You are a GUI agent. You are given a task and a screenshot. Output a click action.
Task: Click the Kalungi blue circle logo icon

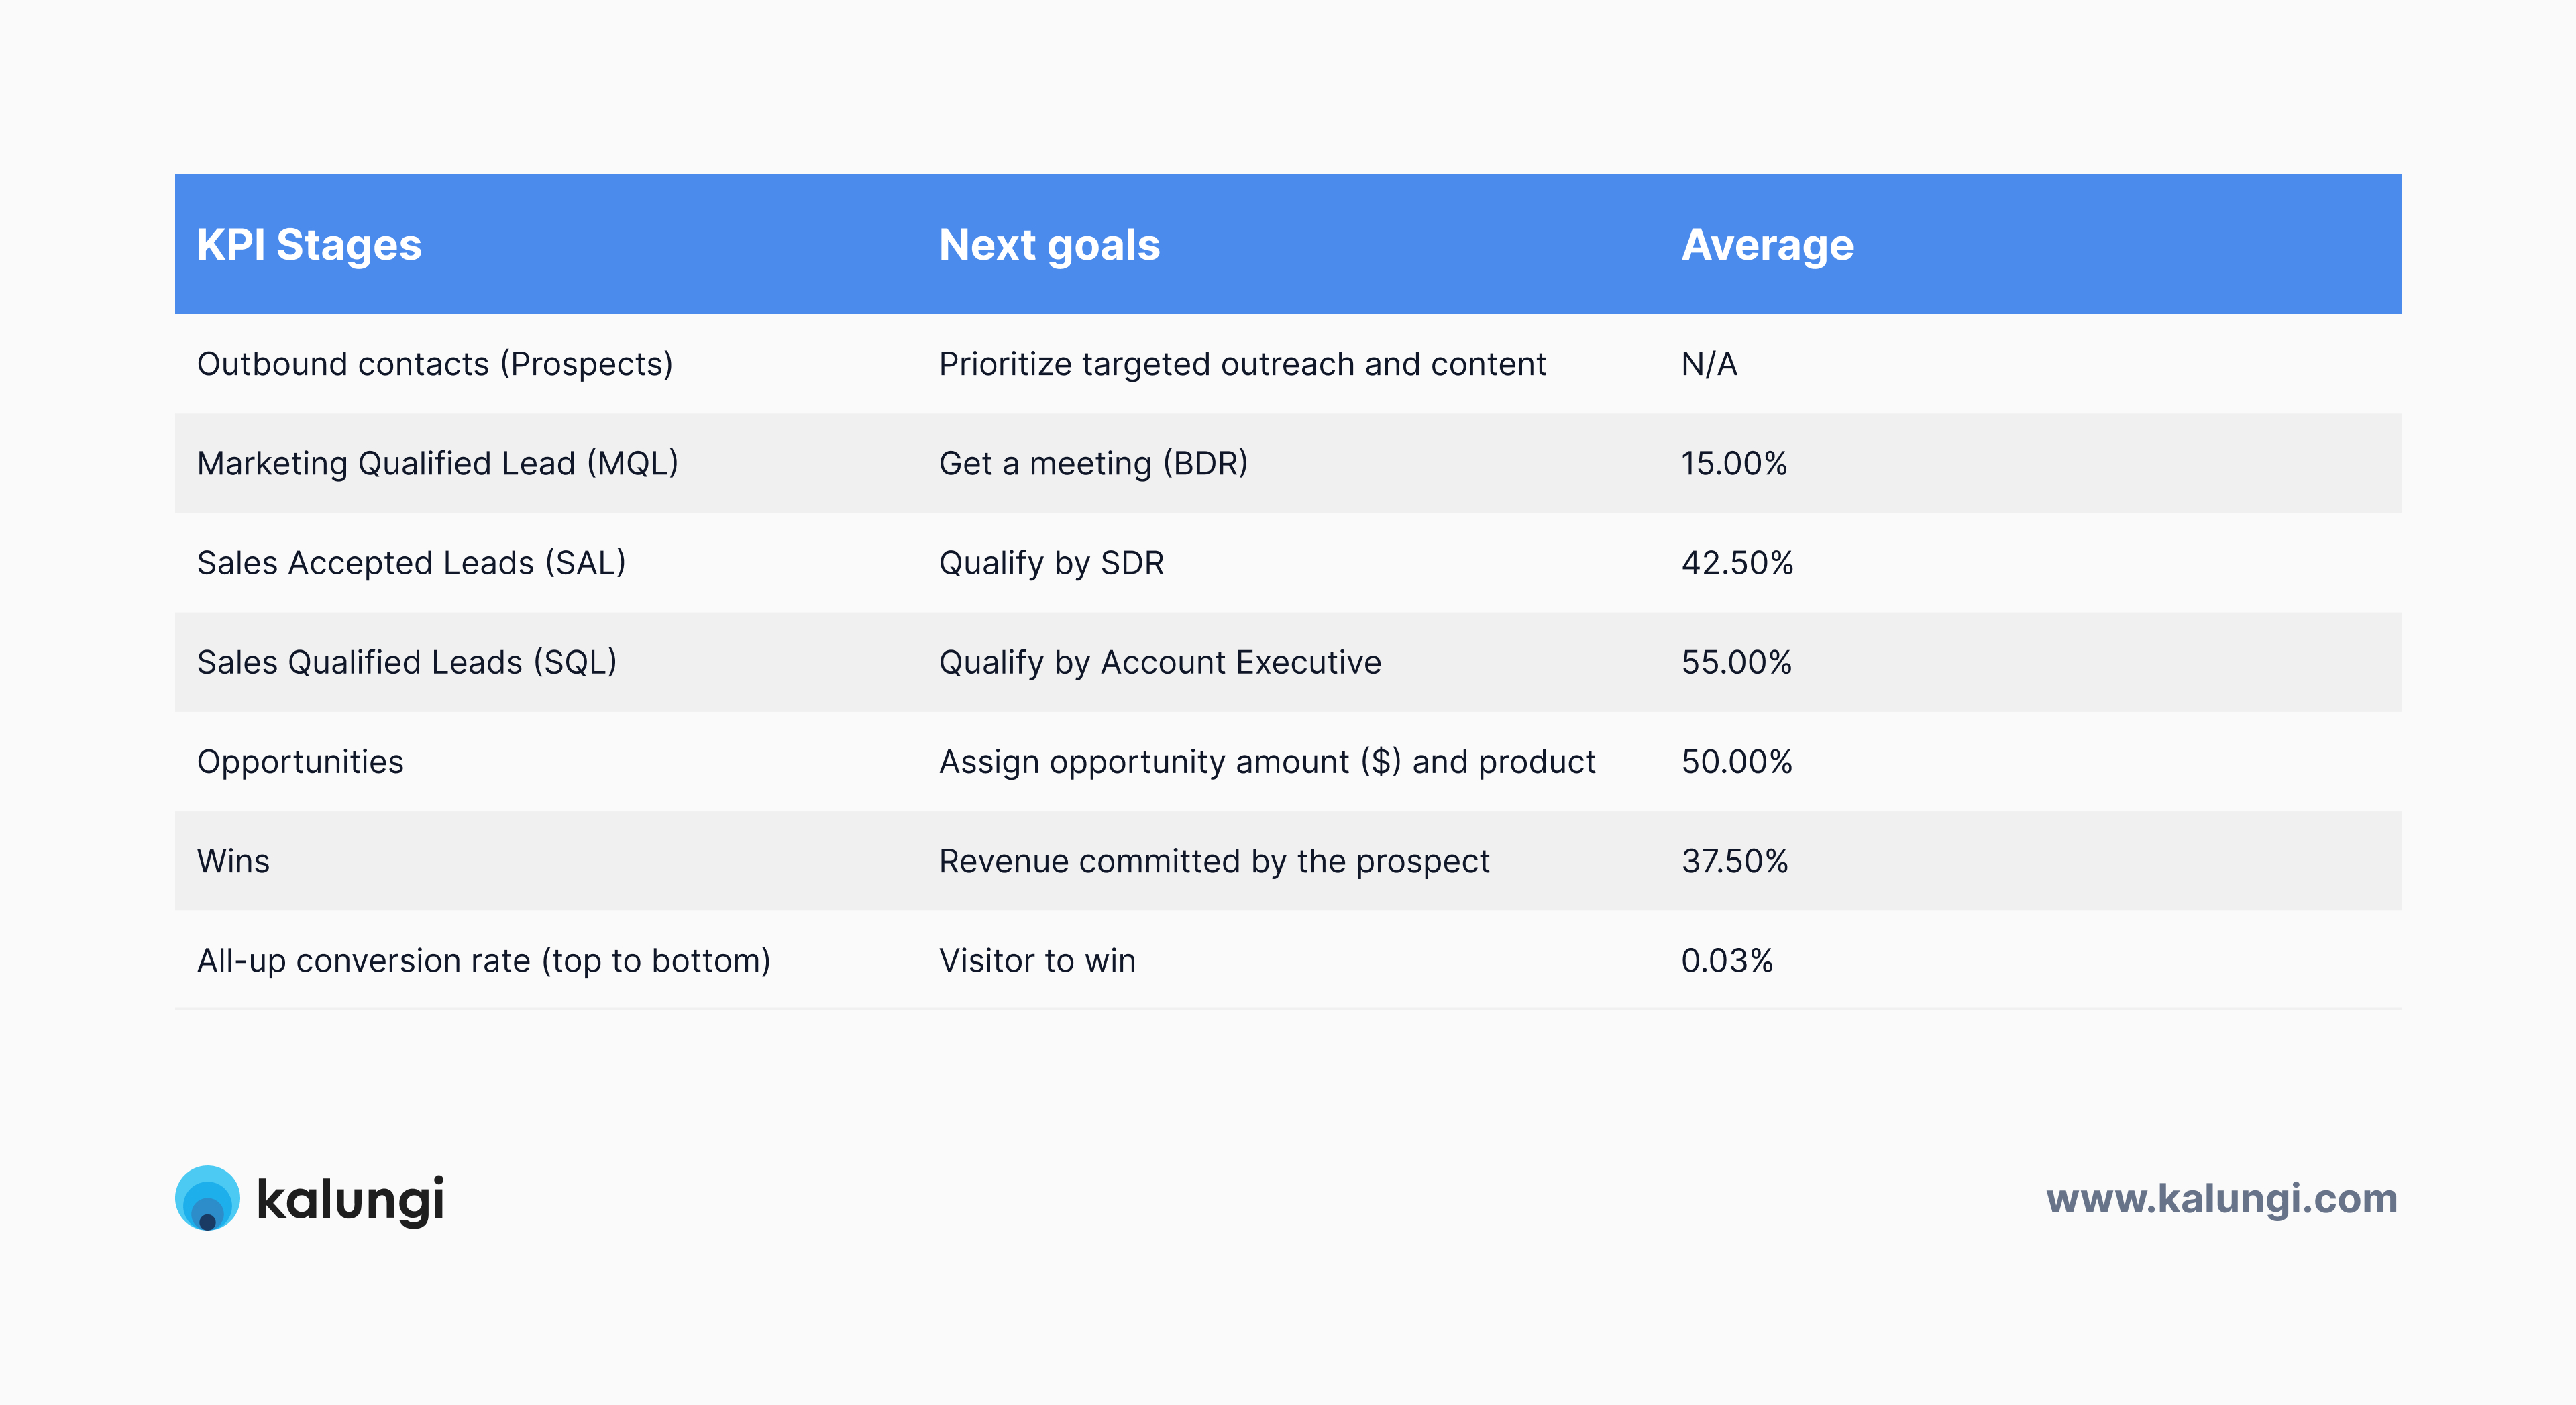(207, 1197)
